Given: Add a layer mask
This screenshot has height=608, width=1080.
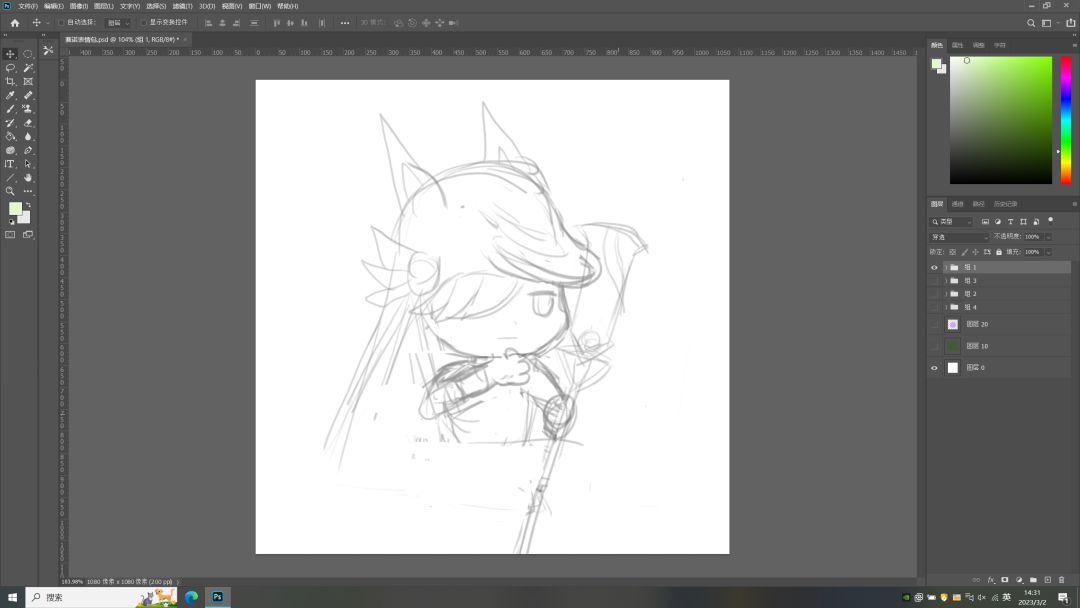Looking at the screenshot, I should coord(1005,580).
